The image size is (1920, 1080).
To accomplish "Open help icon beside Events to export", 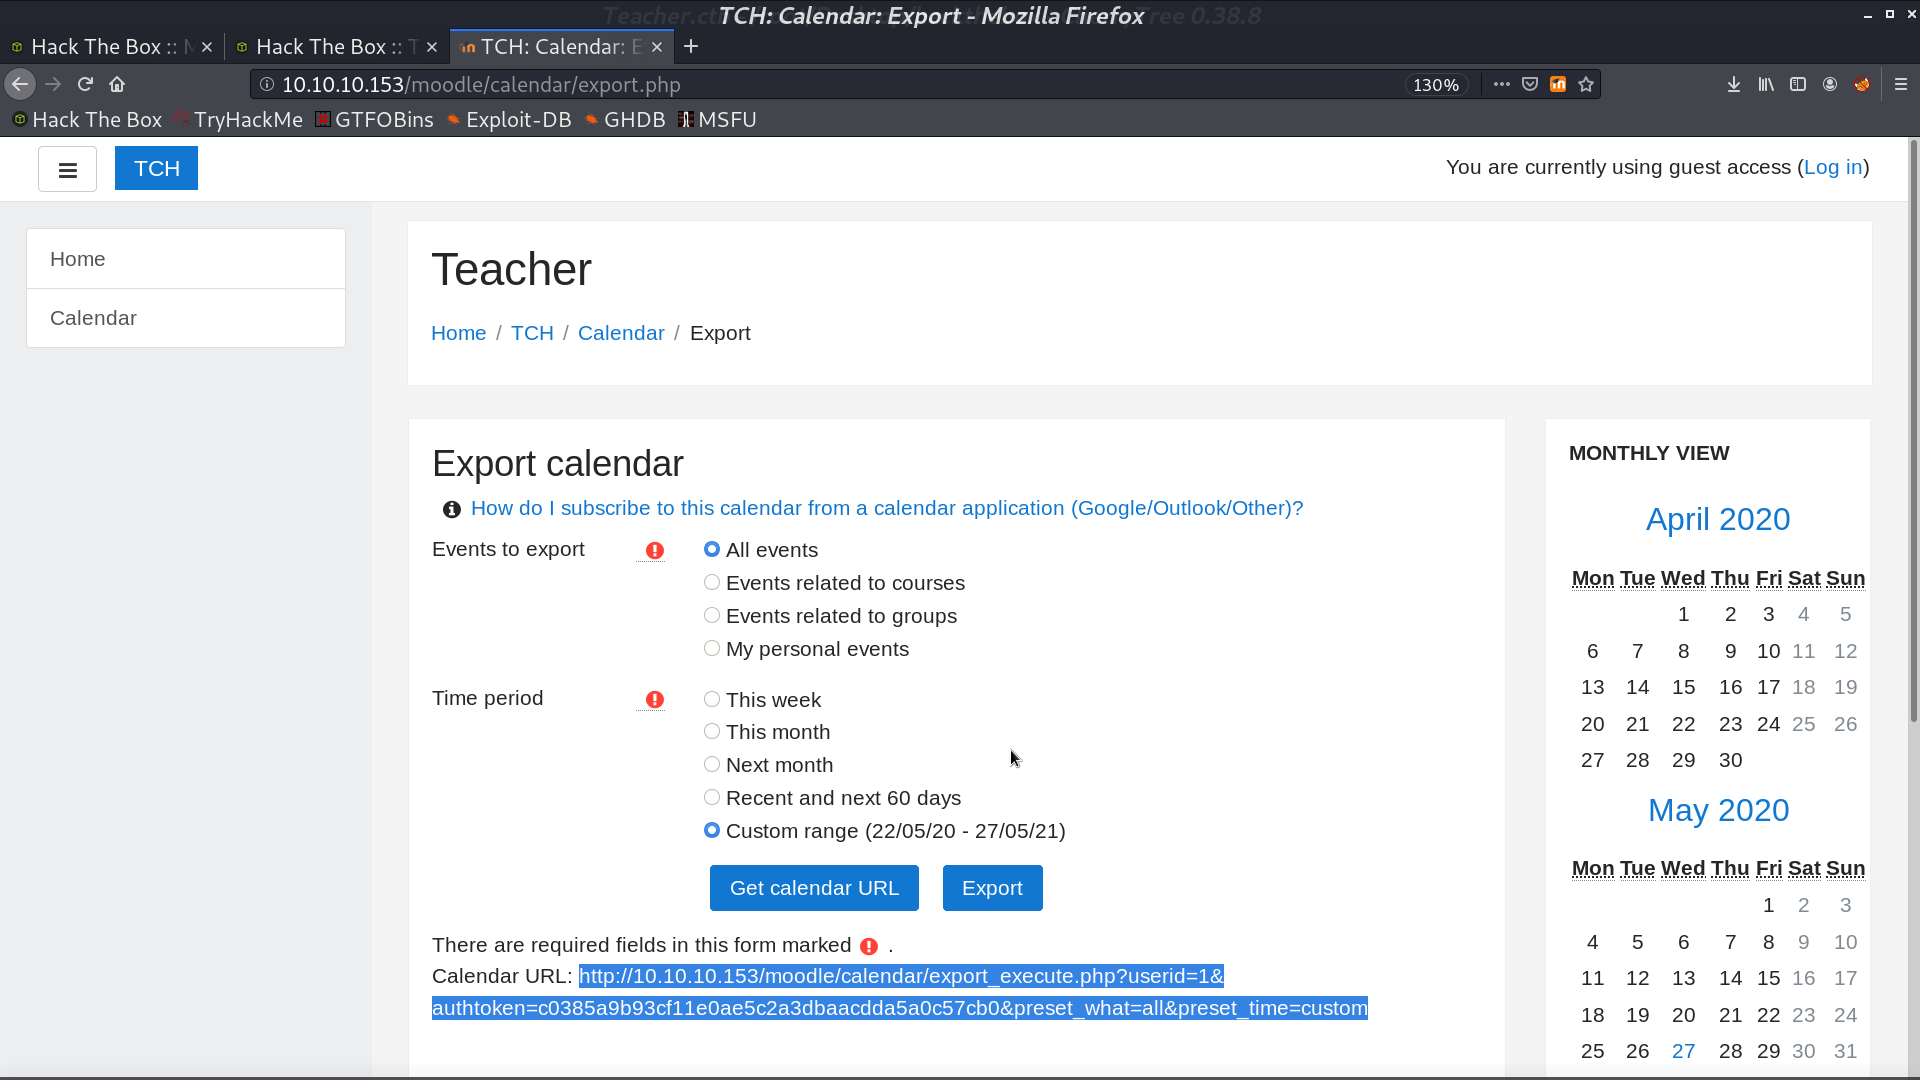I will pos(654,550).
